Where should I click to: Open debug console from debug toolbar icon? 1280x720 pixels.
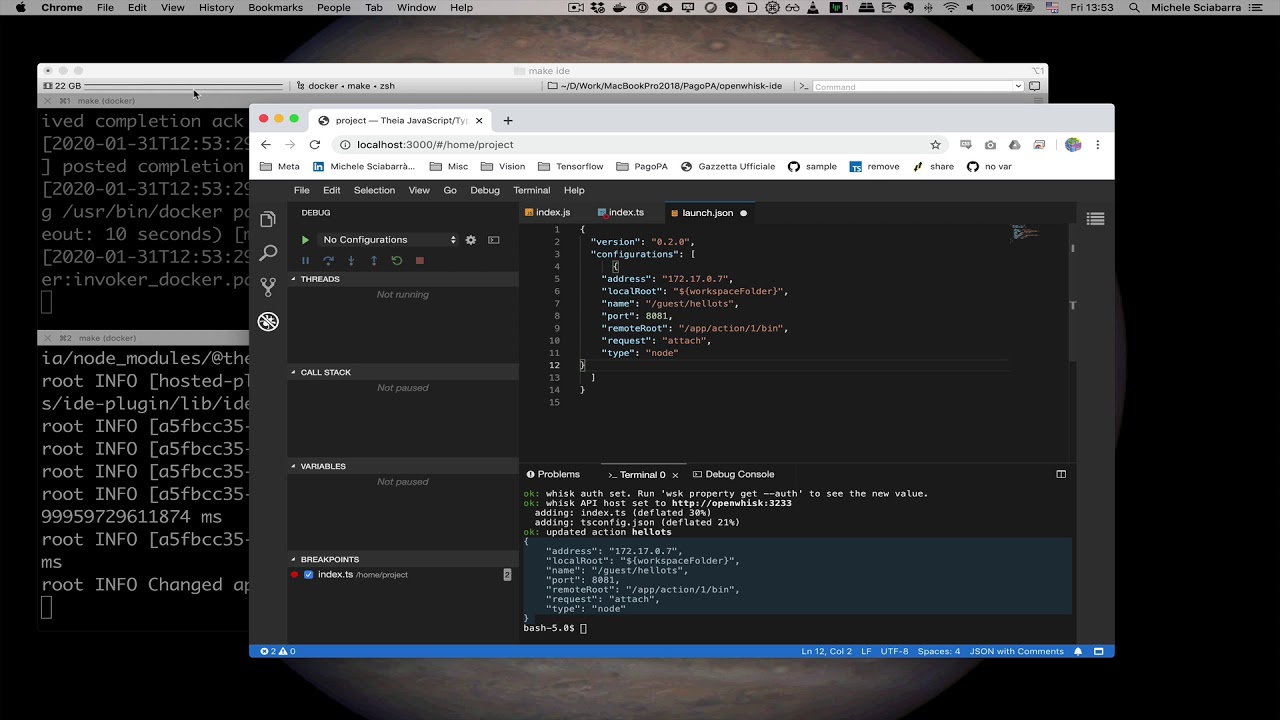click(x=494, y=240)
